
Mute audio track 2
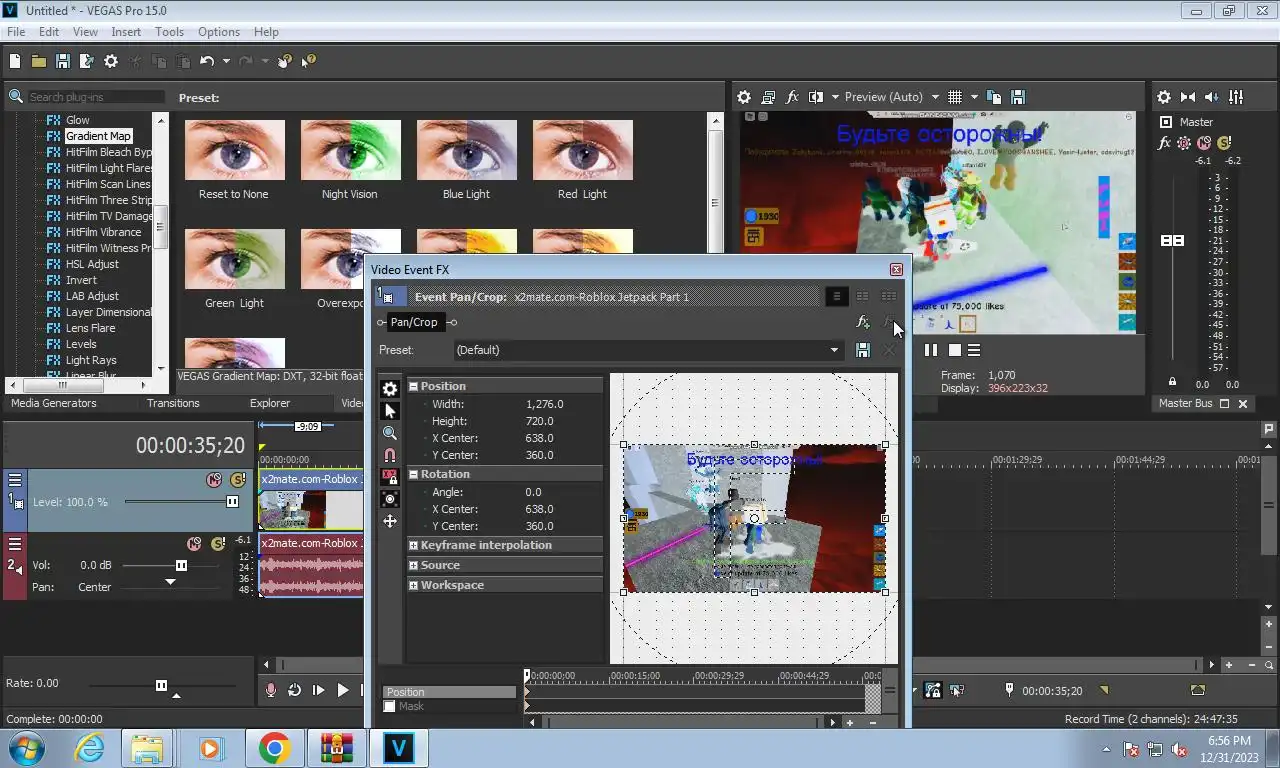coord(195,544)
